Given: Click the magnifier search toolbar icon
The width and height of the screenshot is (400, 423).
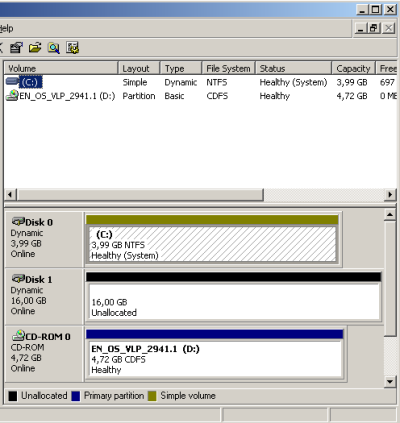Looking at the screenshot, I should [x=54, y=48].
